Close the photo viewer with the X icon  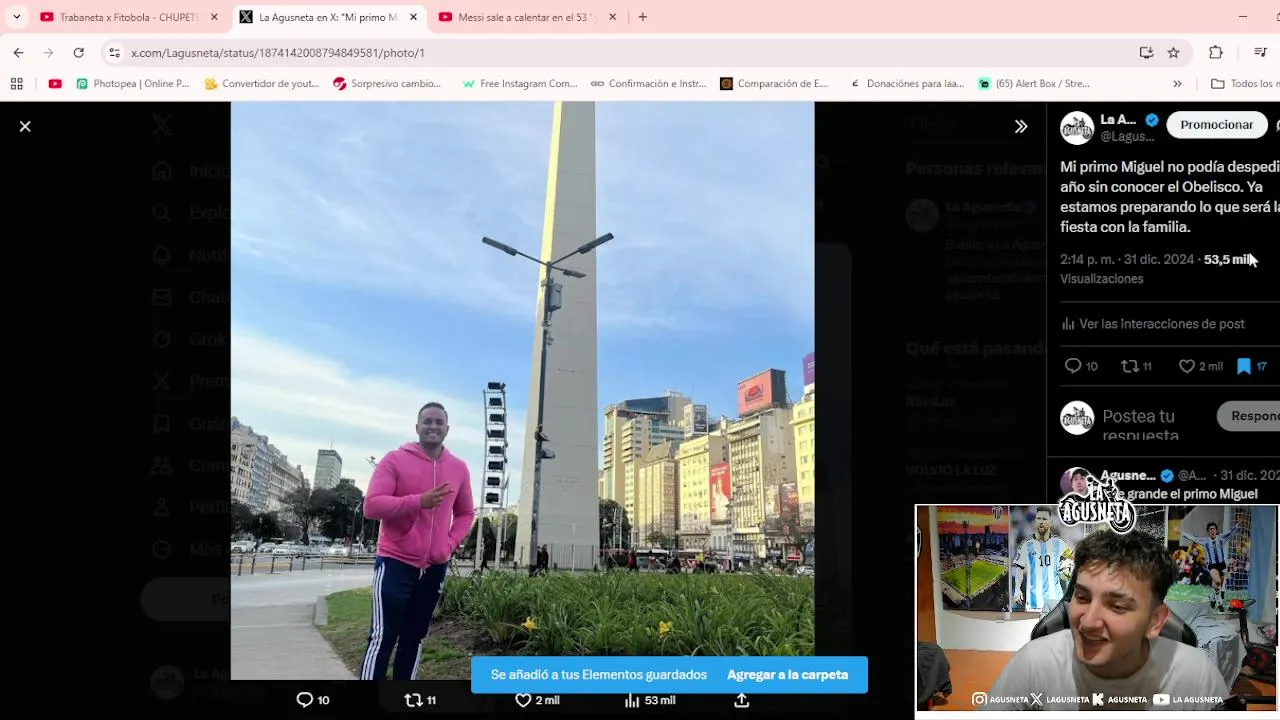(25, 127)
